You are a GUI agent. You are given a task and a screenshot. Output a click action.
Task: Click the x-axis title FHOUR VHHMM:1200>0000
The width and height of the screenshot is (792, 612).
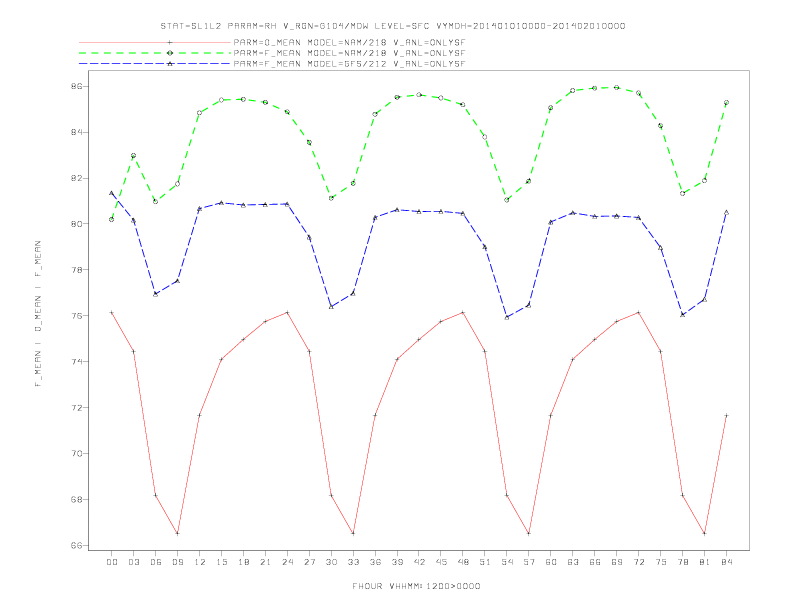pos(416,586)
